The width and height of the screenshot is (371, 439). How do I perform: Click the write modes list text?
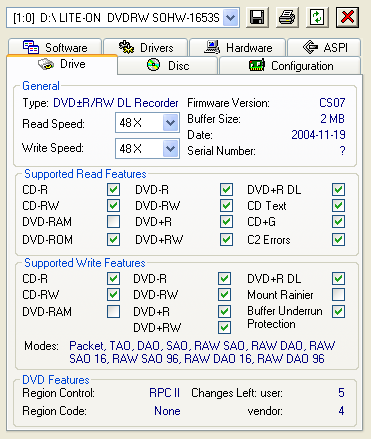[202, 352]
